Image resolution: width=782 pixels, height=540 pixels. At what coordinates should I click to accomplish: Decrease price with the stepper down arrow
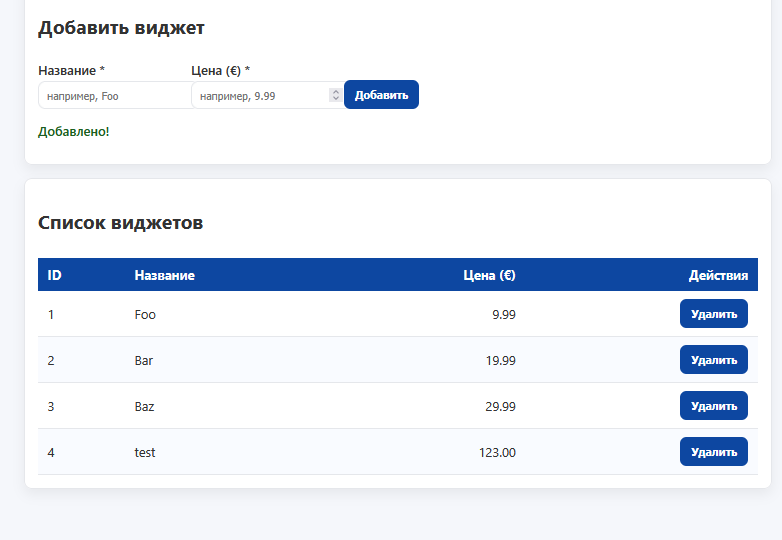click(x=335, y=100)
